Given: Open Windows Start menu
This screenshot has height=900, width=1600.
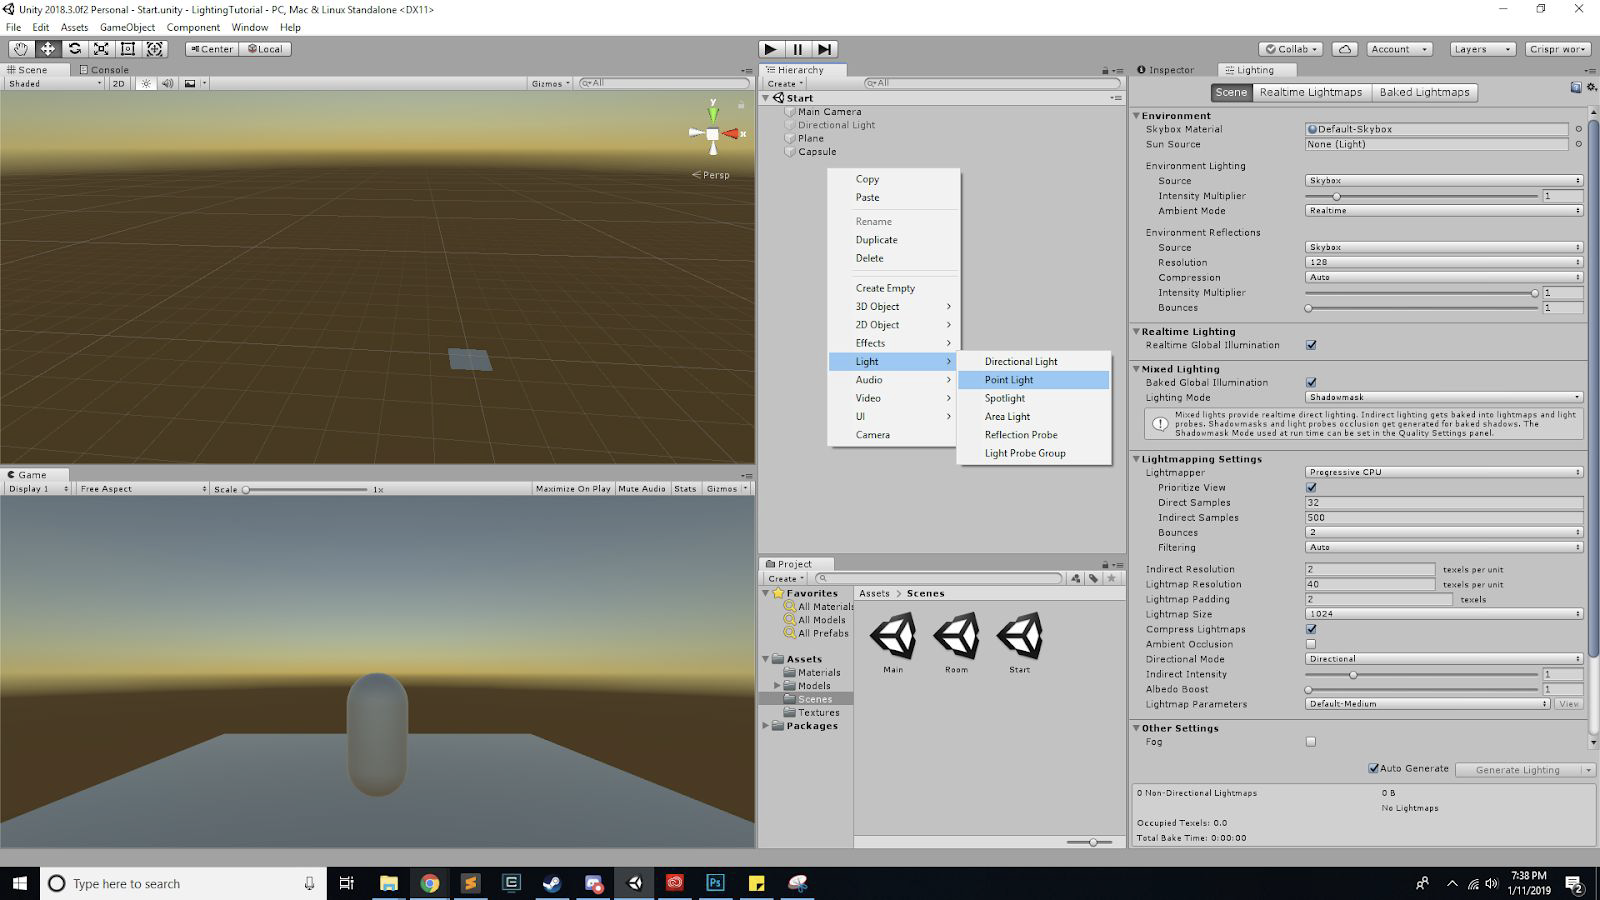Looking at the screenshot, I should coord(19,883).
